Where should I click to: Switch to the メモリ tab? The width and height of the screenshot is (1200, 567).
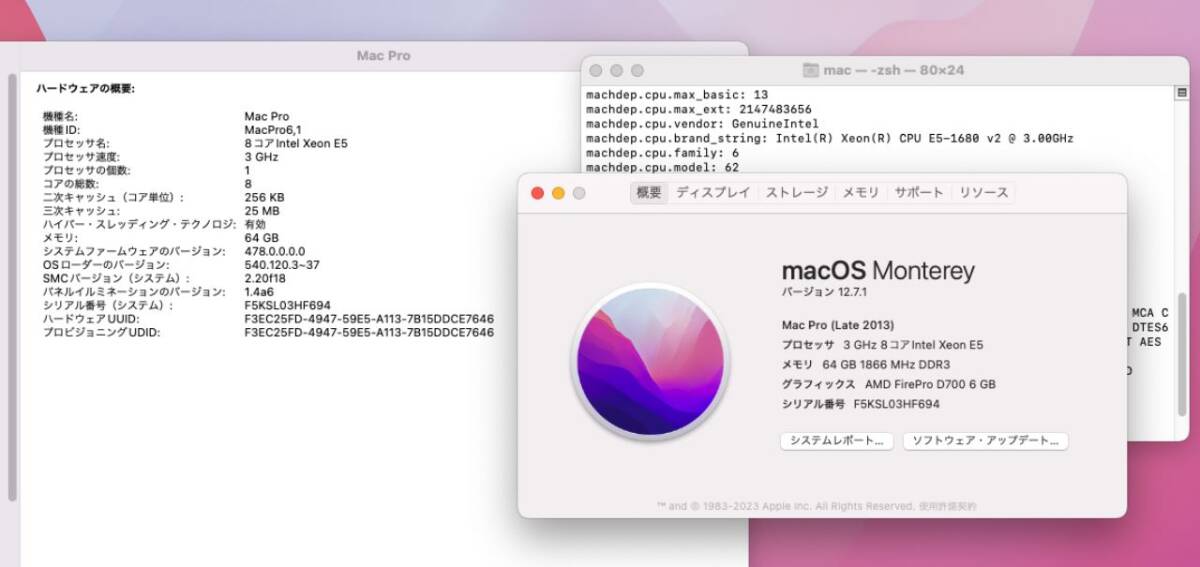[x=860, y=193]
